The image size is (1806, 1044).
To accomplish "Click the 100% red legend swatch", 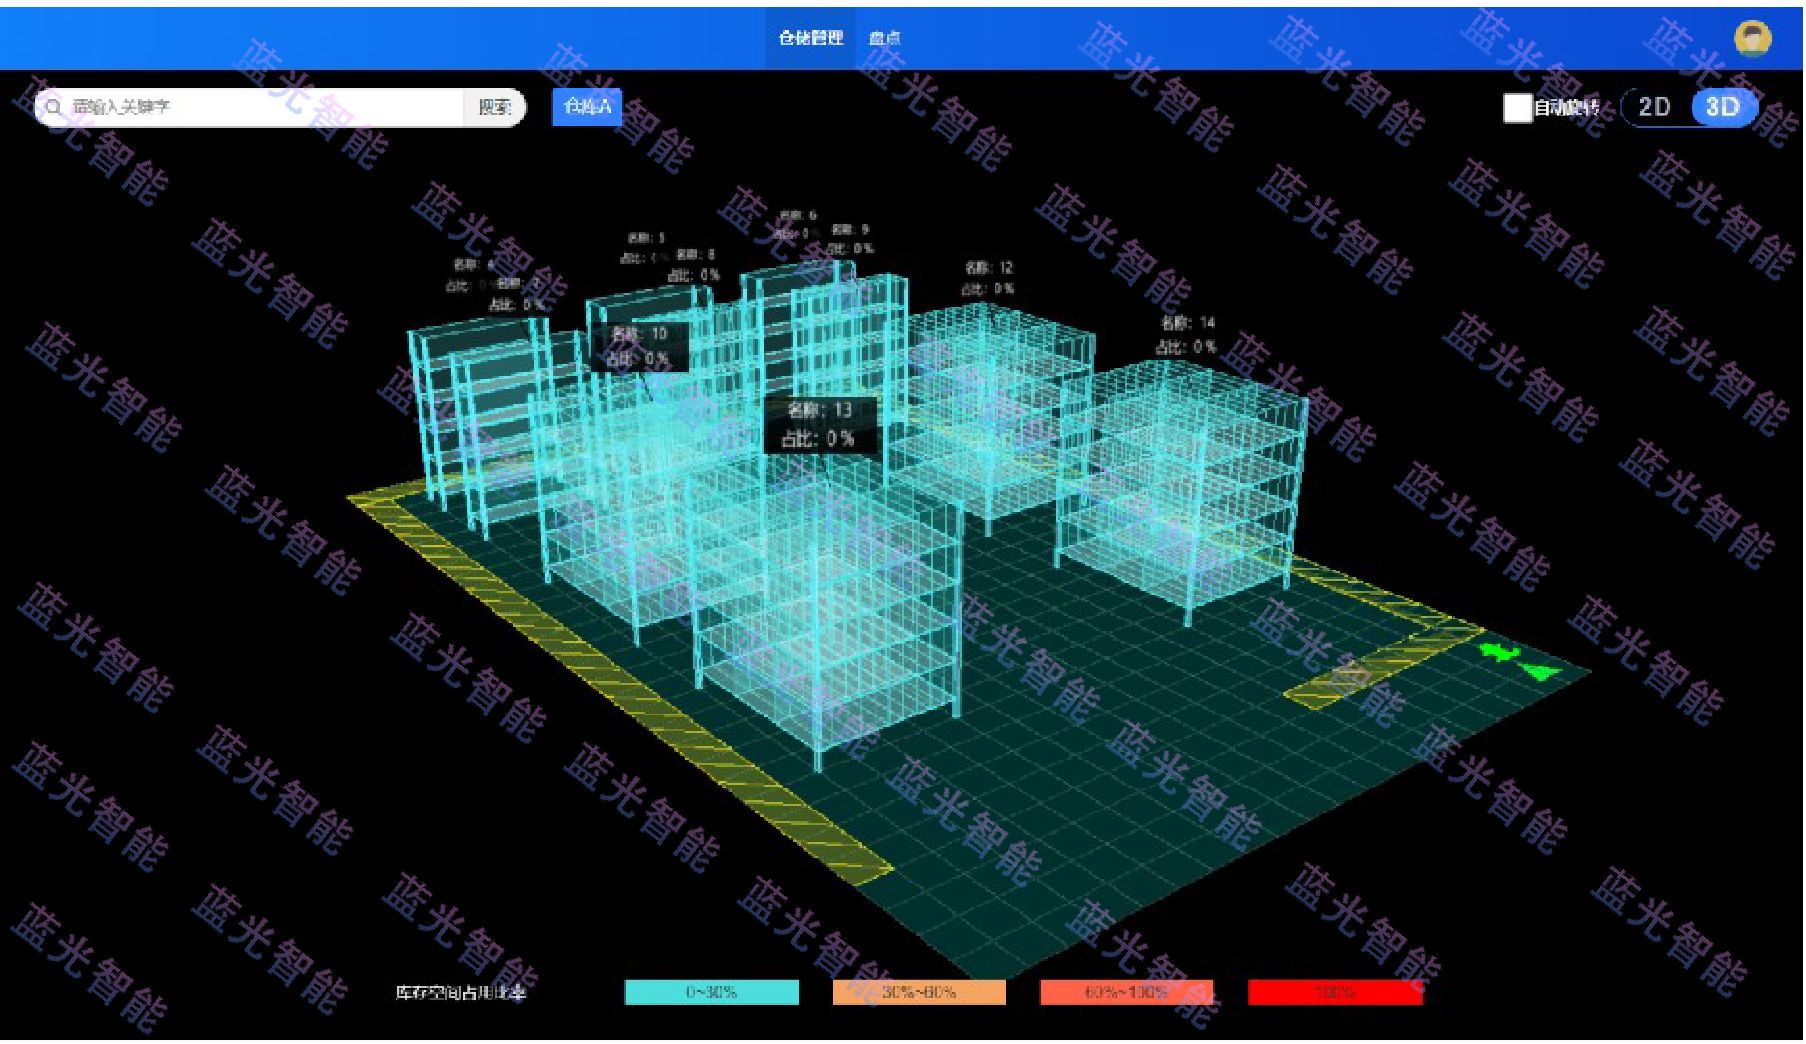I will click(x=1335, y=992).
